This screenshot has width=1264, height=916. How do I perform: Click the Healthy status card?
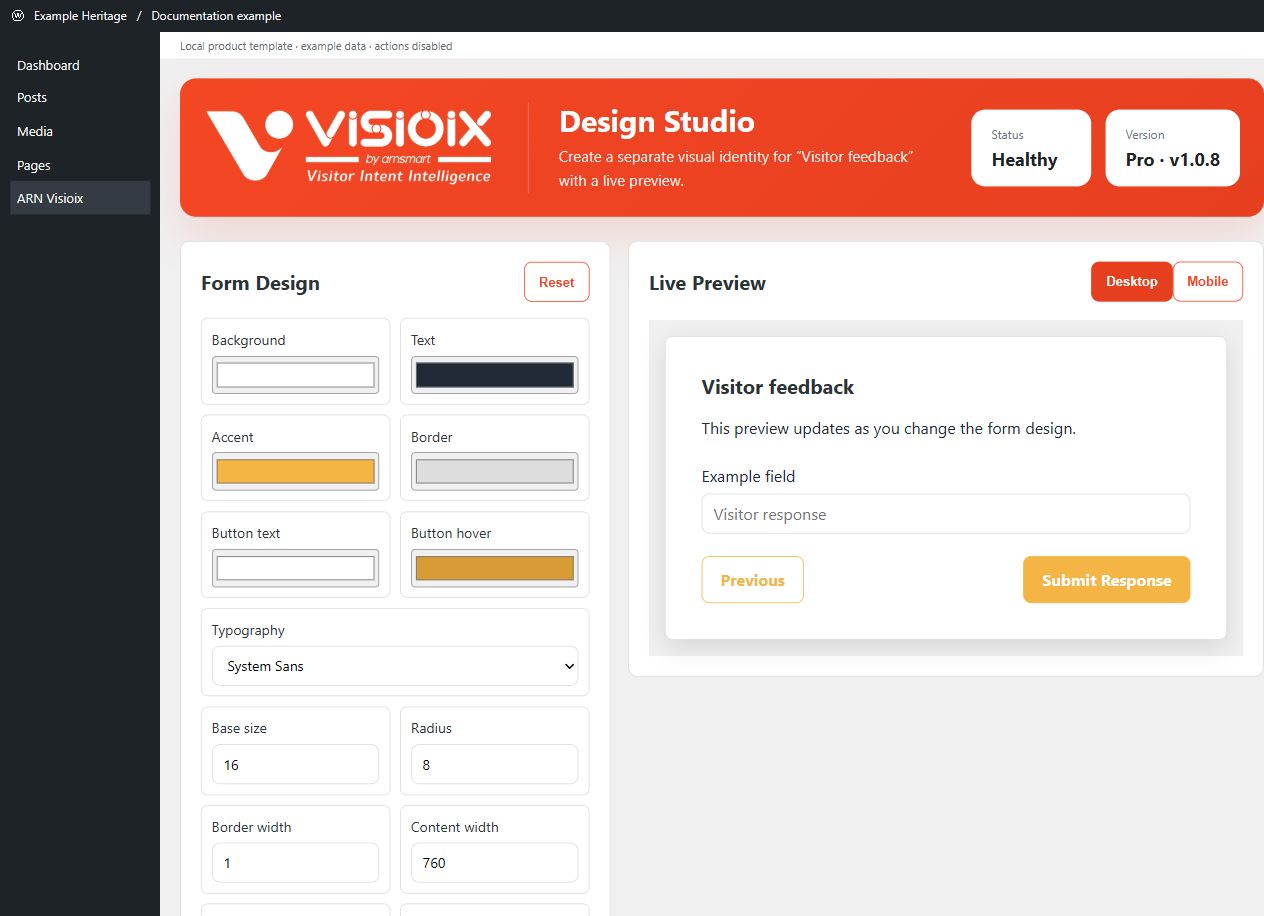click(x=1031, y=148)
